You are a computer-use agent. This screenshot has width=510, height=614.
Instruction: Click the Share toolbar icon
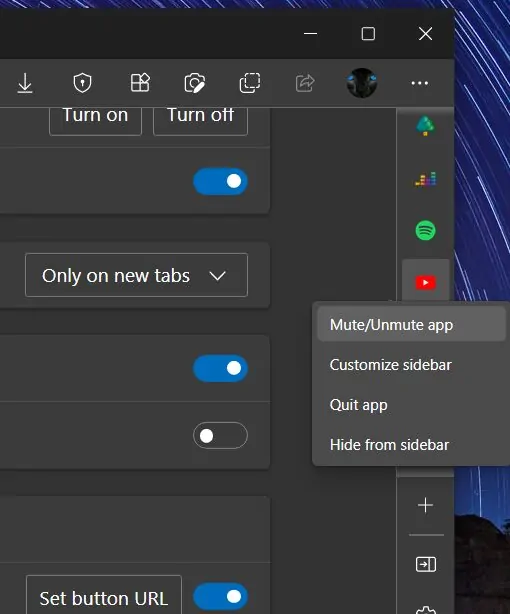click(305, 83)
